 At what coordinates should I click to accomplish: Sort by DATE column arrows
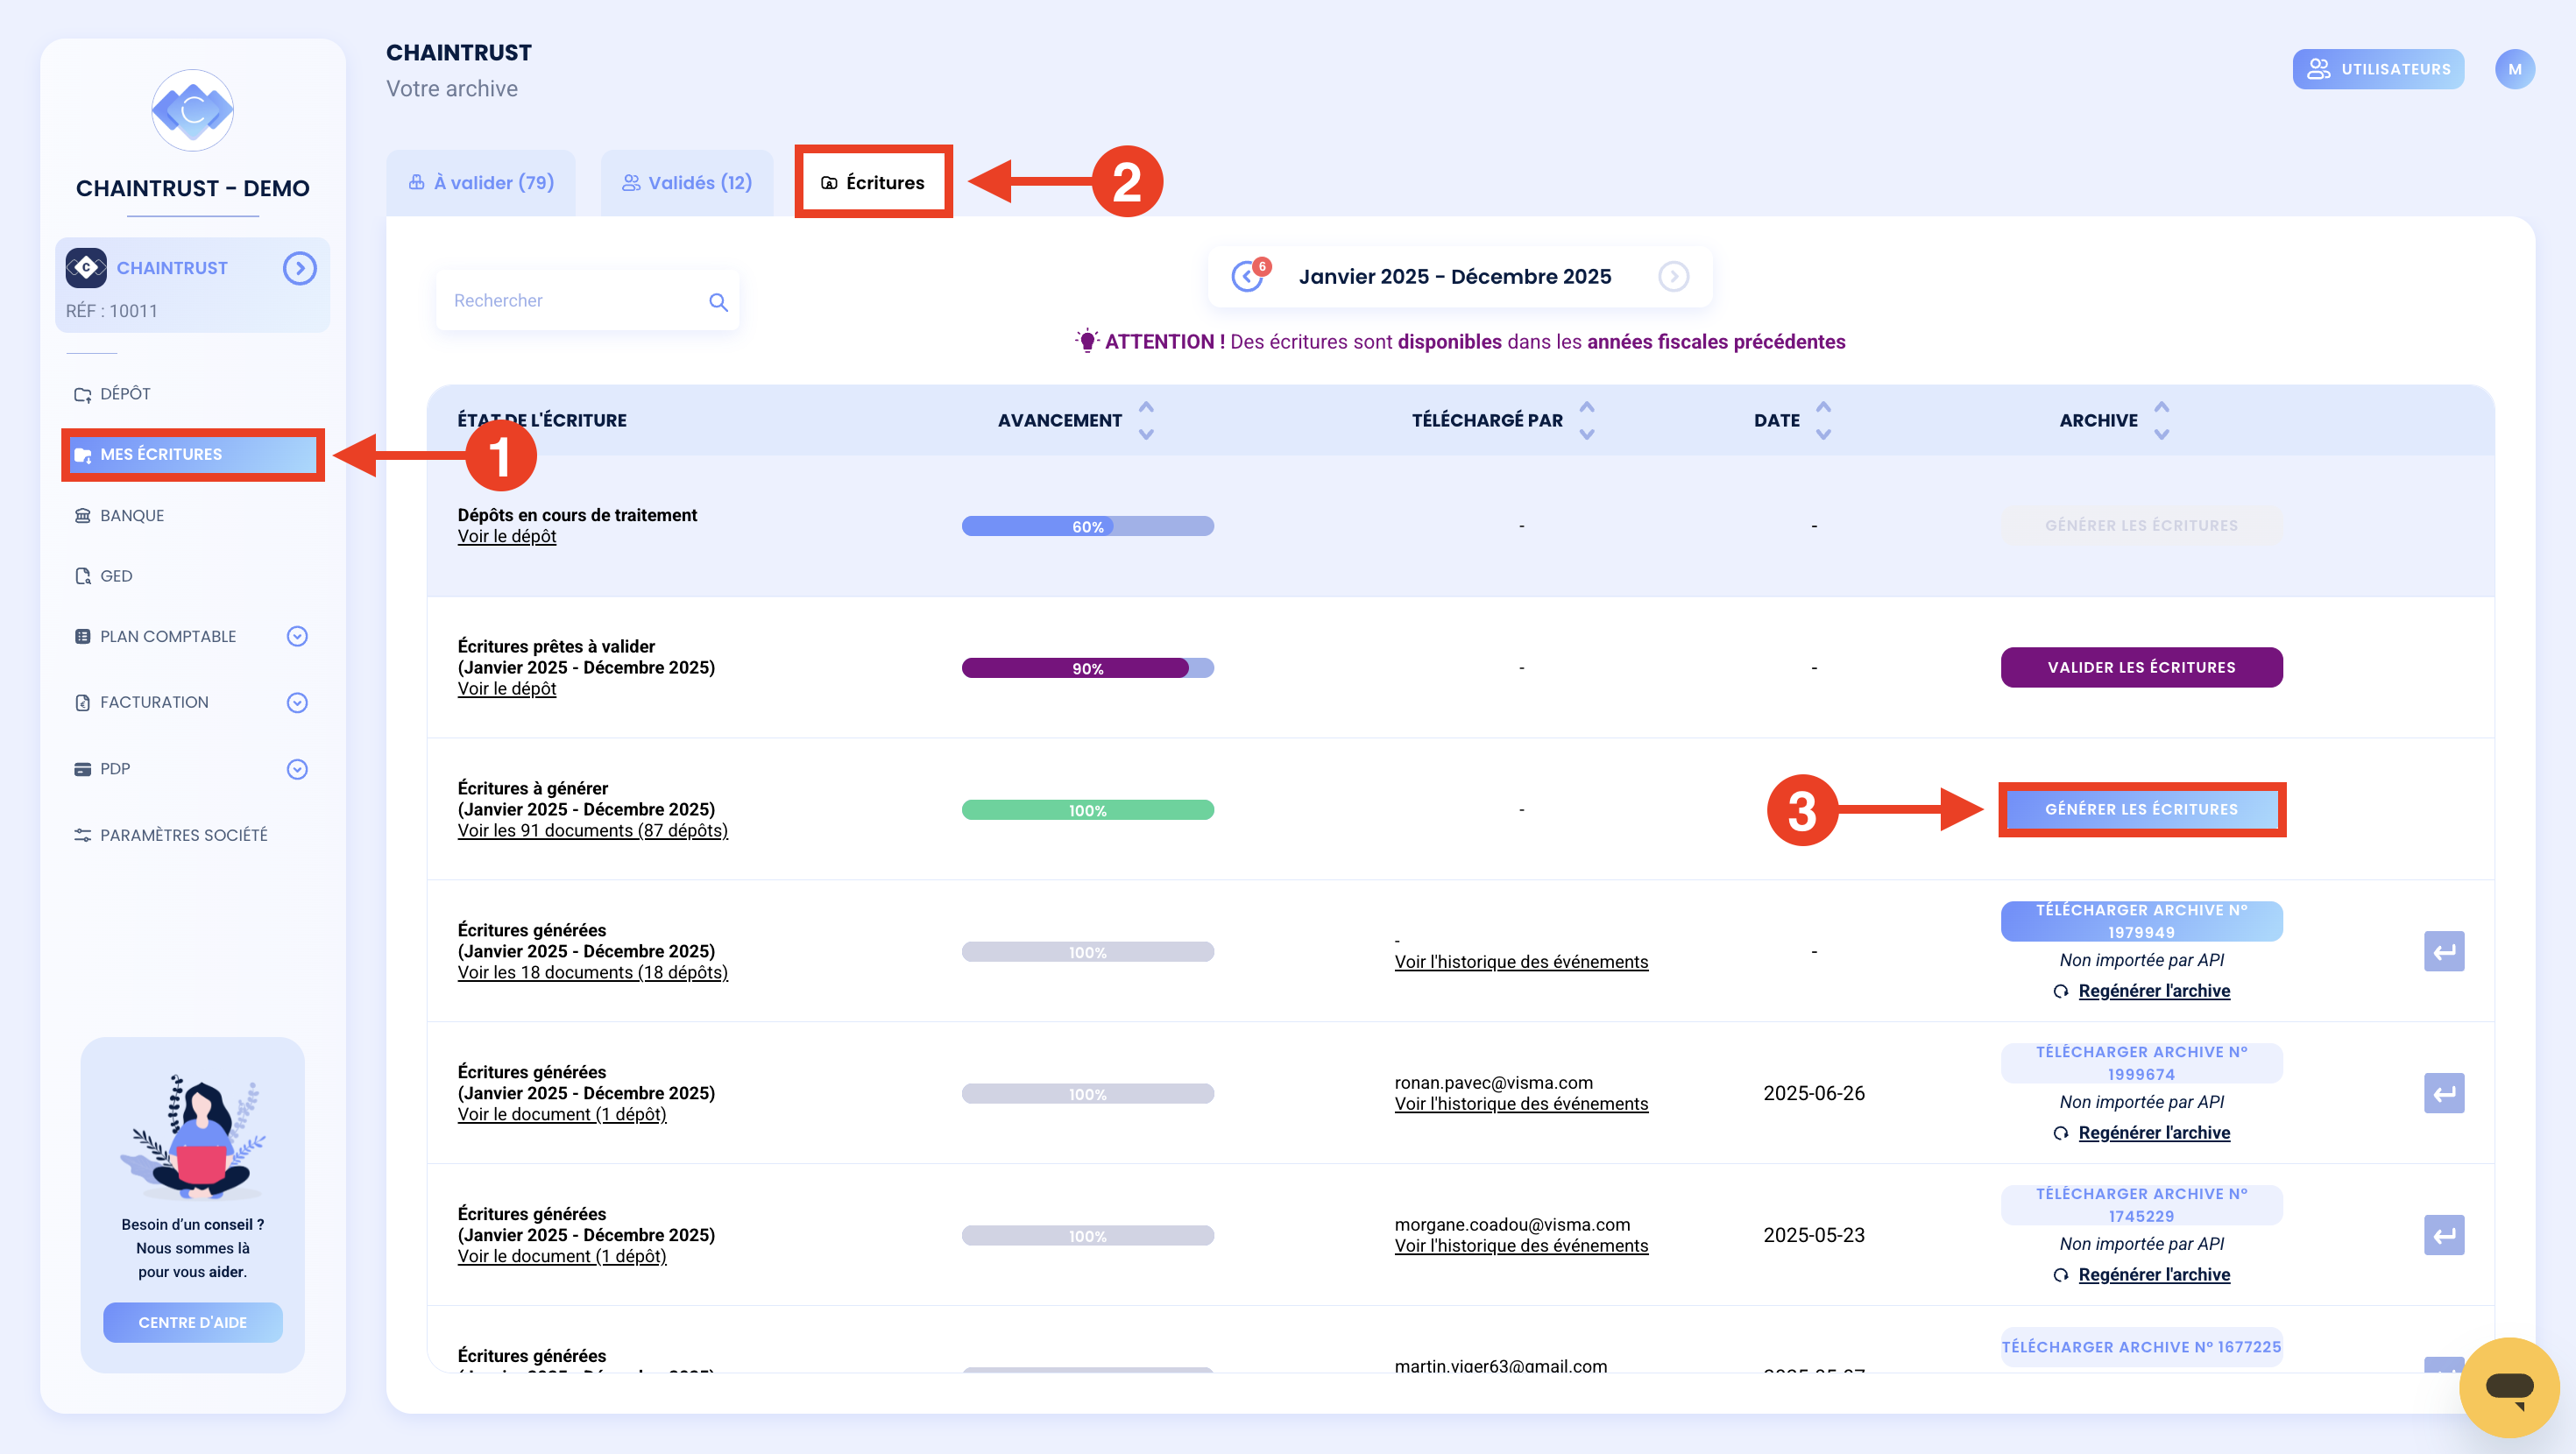pos(1823,421)
